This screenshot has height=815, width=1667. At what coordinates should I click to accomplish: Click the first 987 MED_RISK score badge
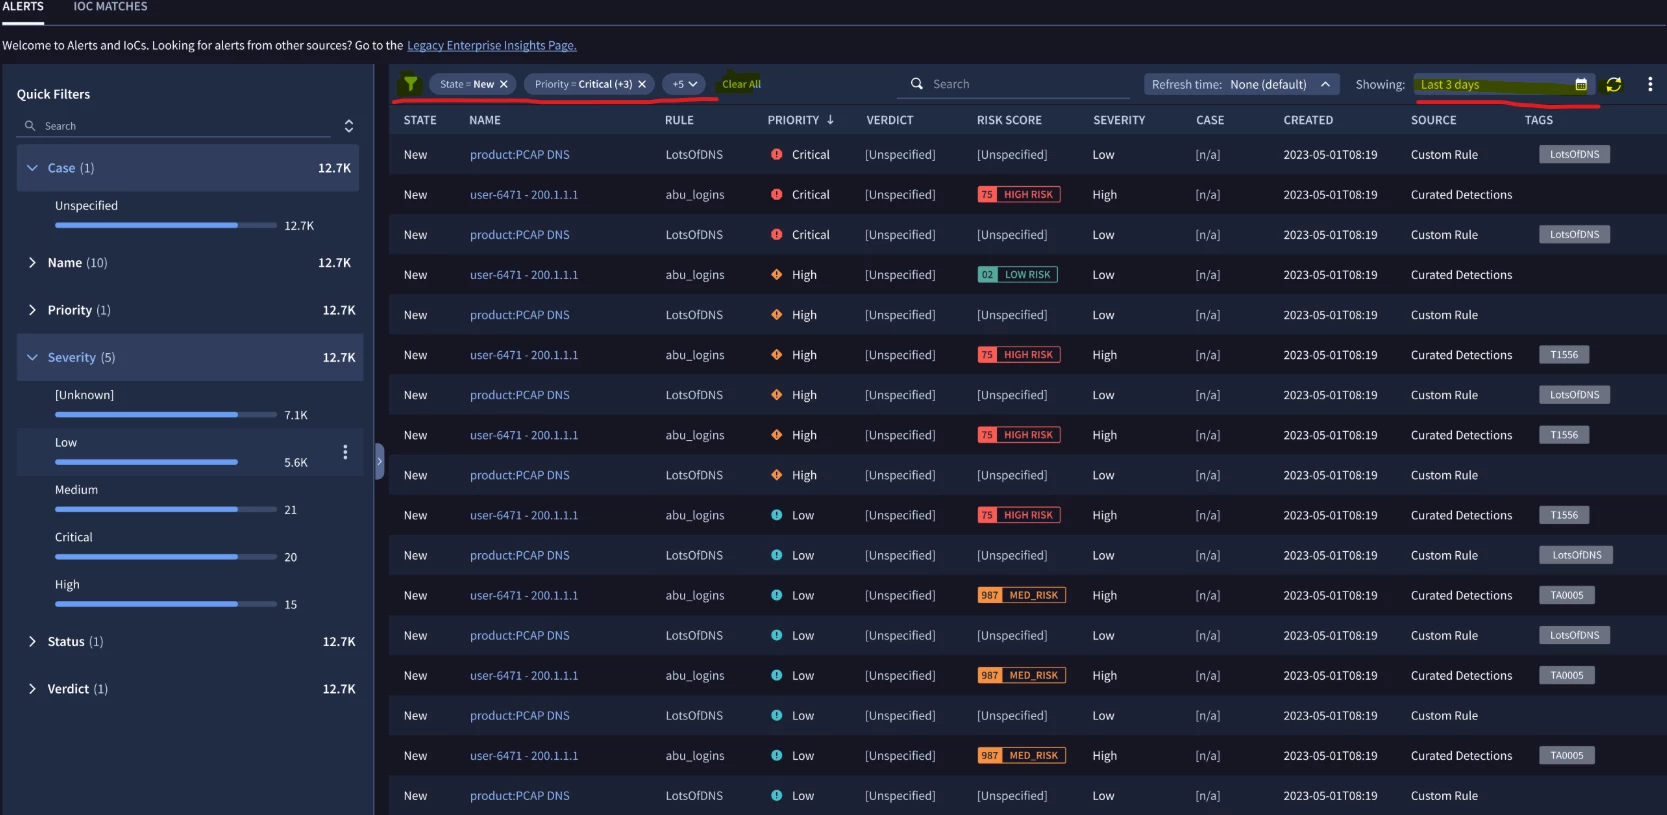click(x=1021, y=595)
